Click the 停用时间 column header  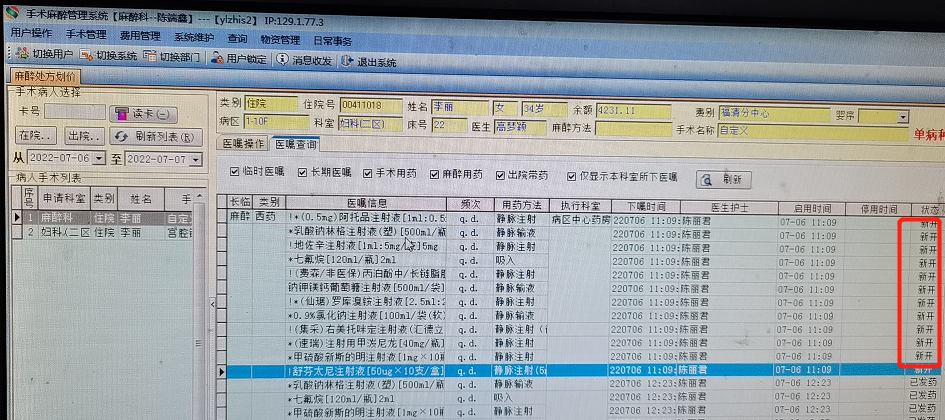pyautogui.click(x=881, y=209)
